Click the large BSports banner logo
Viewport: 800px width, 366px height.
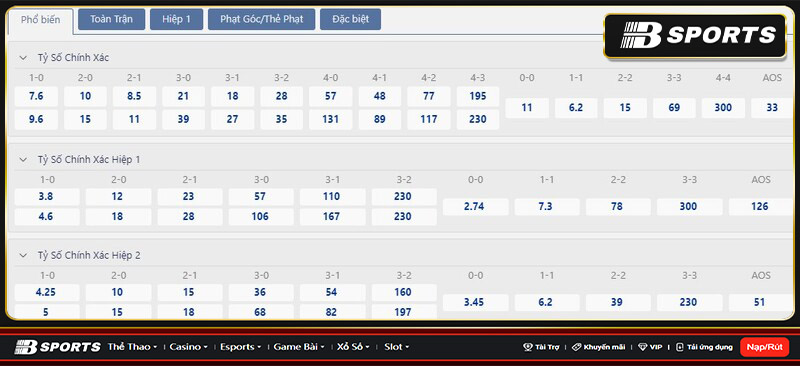pos(695,36)
